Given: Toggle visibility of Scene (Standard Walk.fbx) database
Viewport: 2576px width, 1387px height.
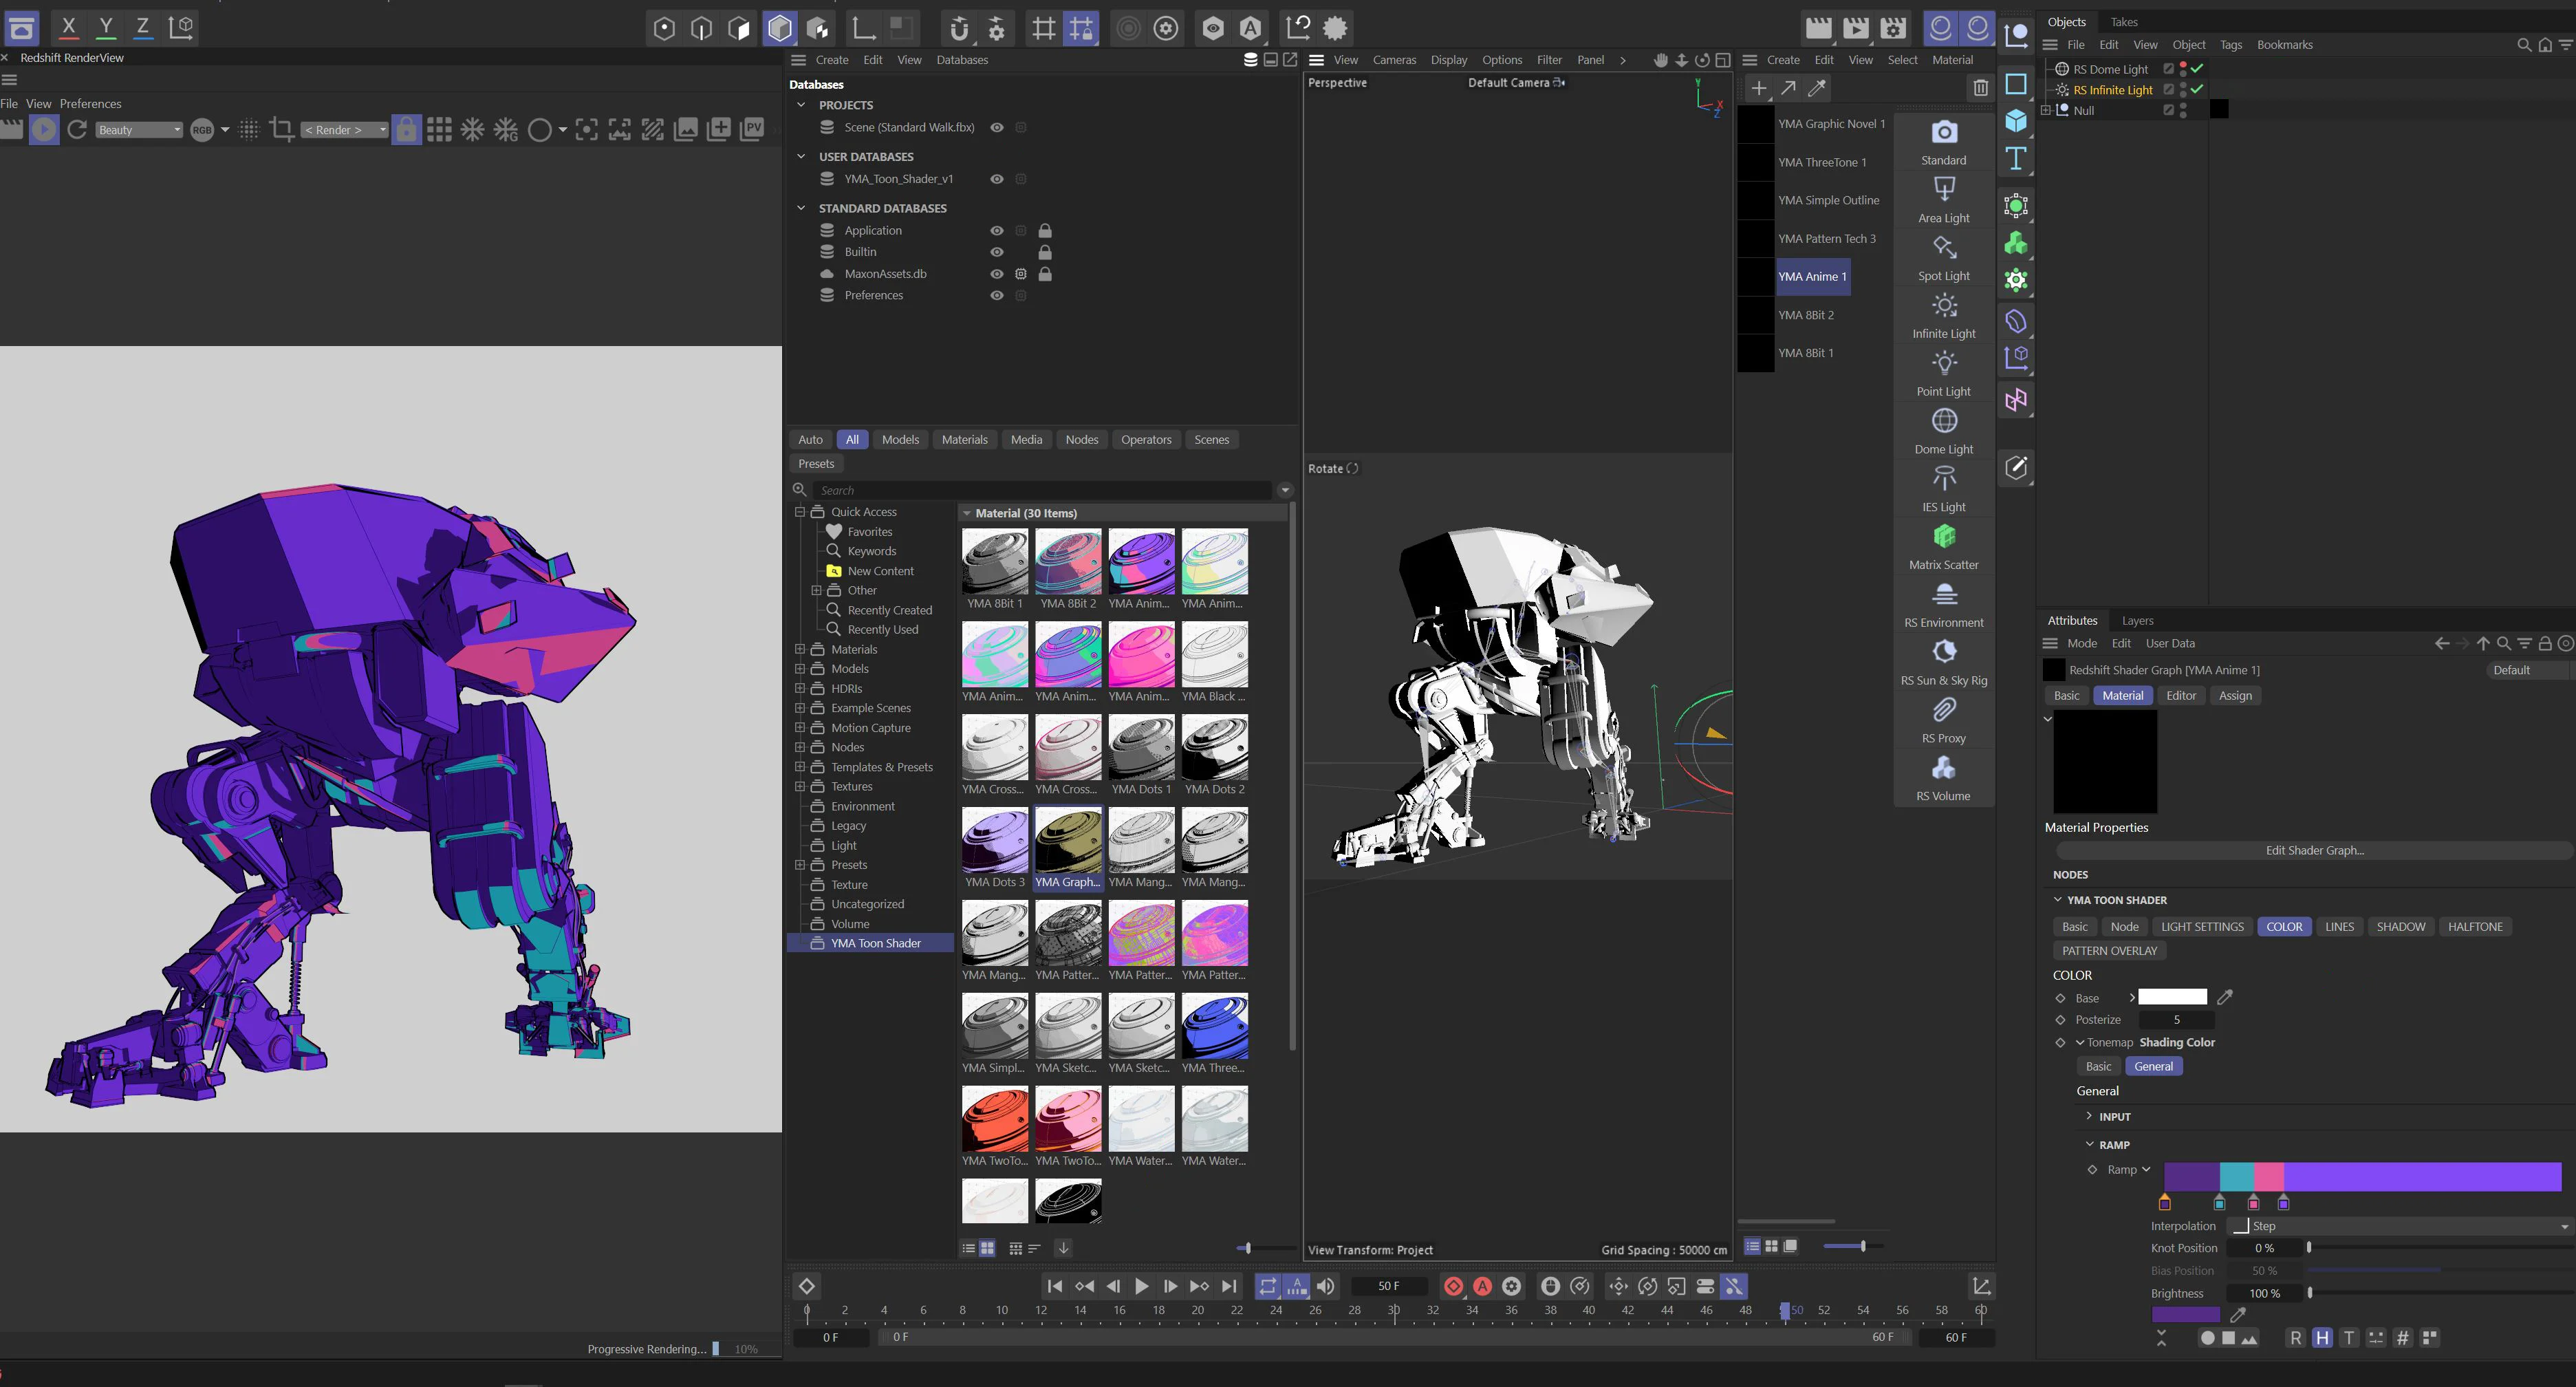Looking at the screenshot, I should click(x=996, y=127).
